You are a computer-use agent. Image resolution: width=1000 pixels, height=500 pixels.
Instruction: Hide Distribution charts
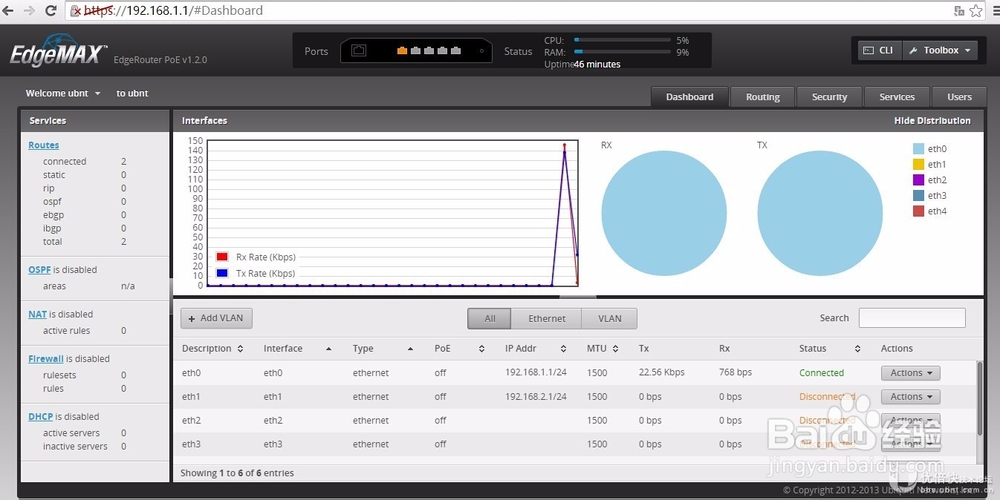(932, 121)
